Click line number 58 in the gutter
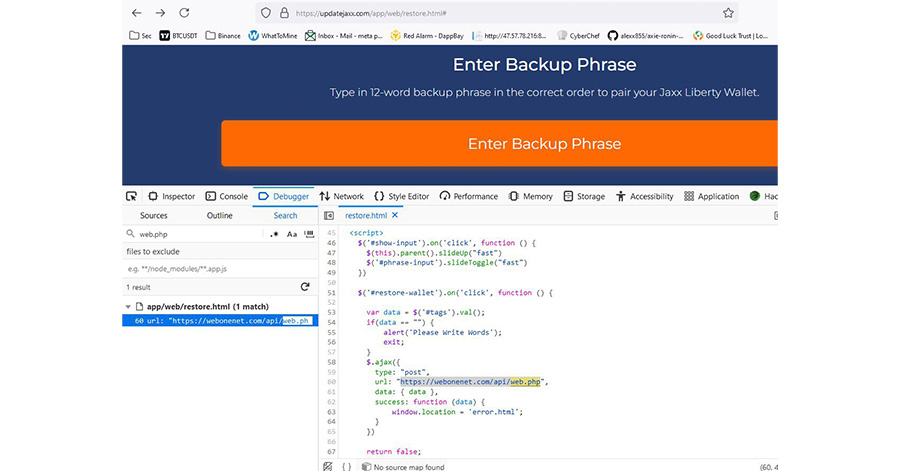The height and width of the screenshot is (471, 900). 331,362
